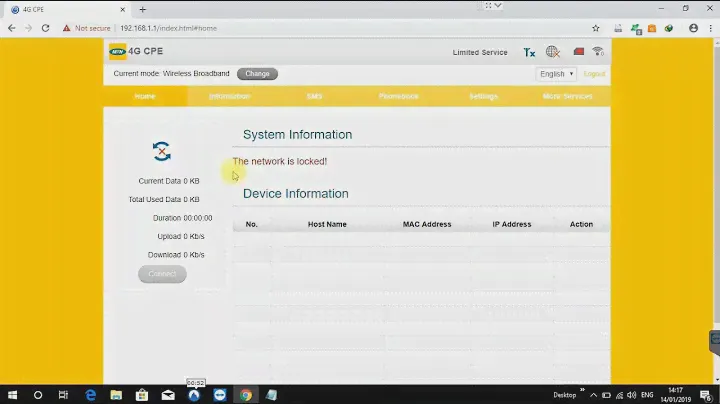Bookmark this page with star icon
Viewport: 720px width, 404px height.
pos(596,28)
